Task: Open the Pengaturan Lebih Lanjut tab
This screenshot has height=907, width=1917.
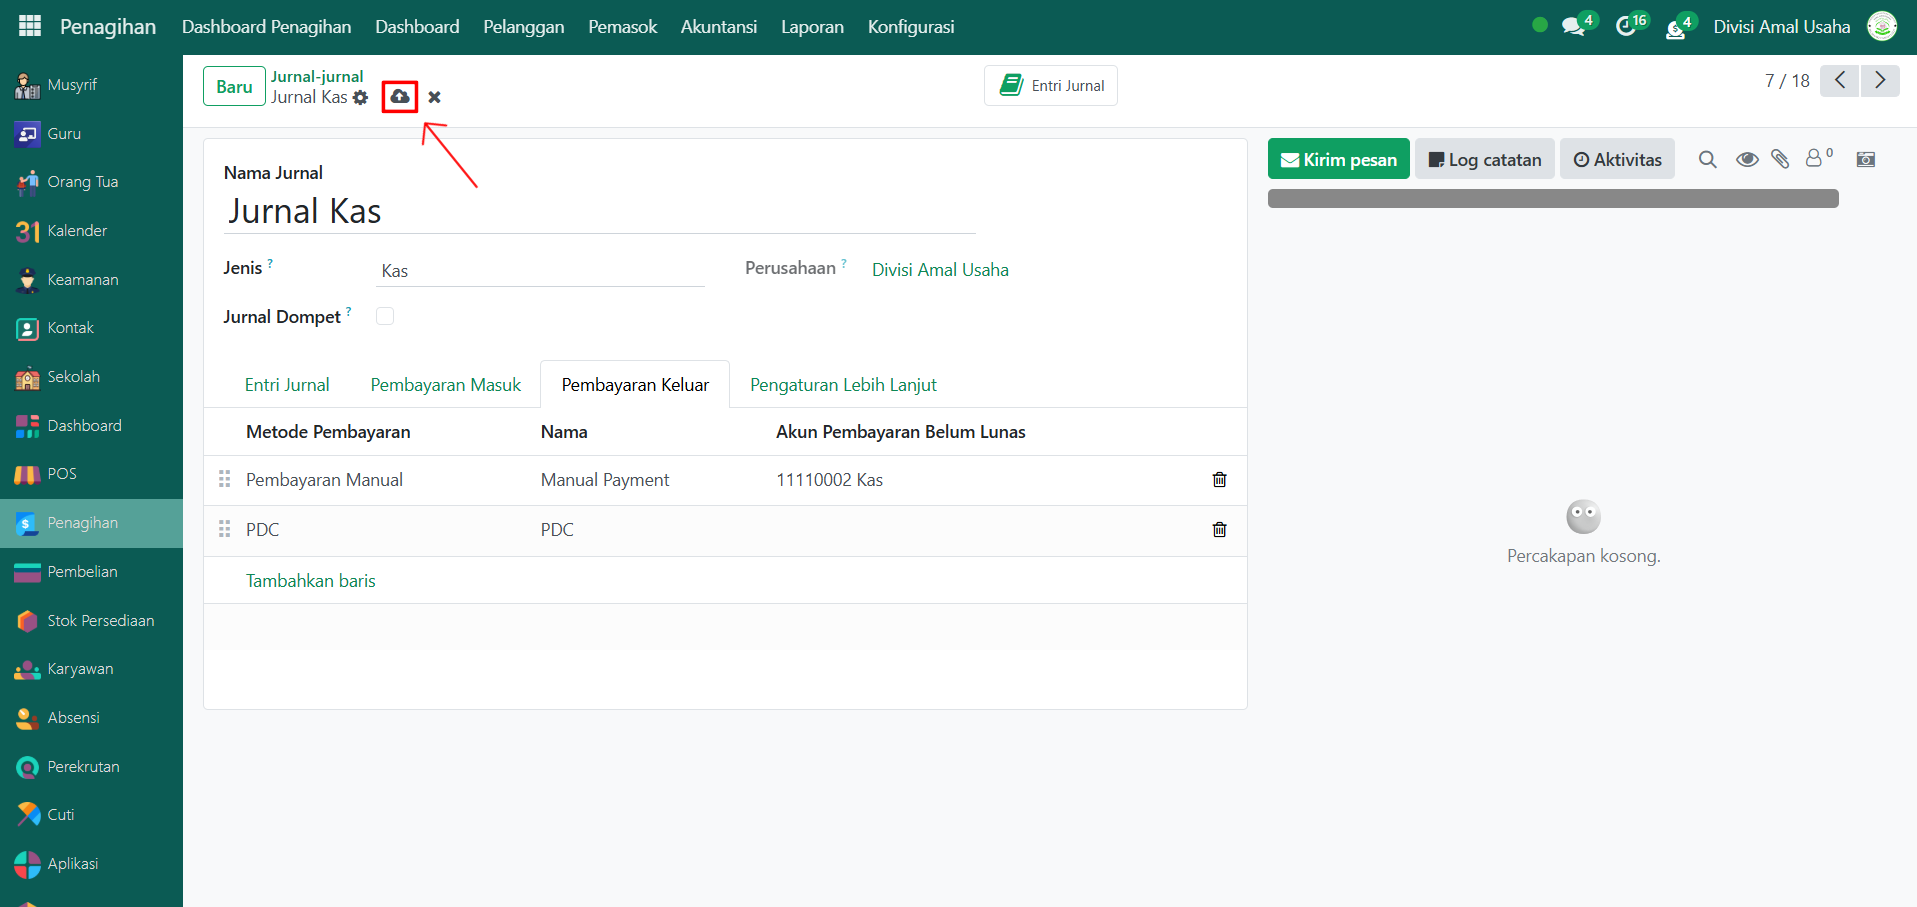Action: pos(842,385)
